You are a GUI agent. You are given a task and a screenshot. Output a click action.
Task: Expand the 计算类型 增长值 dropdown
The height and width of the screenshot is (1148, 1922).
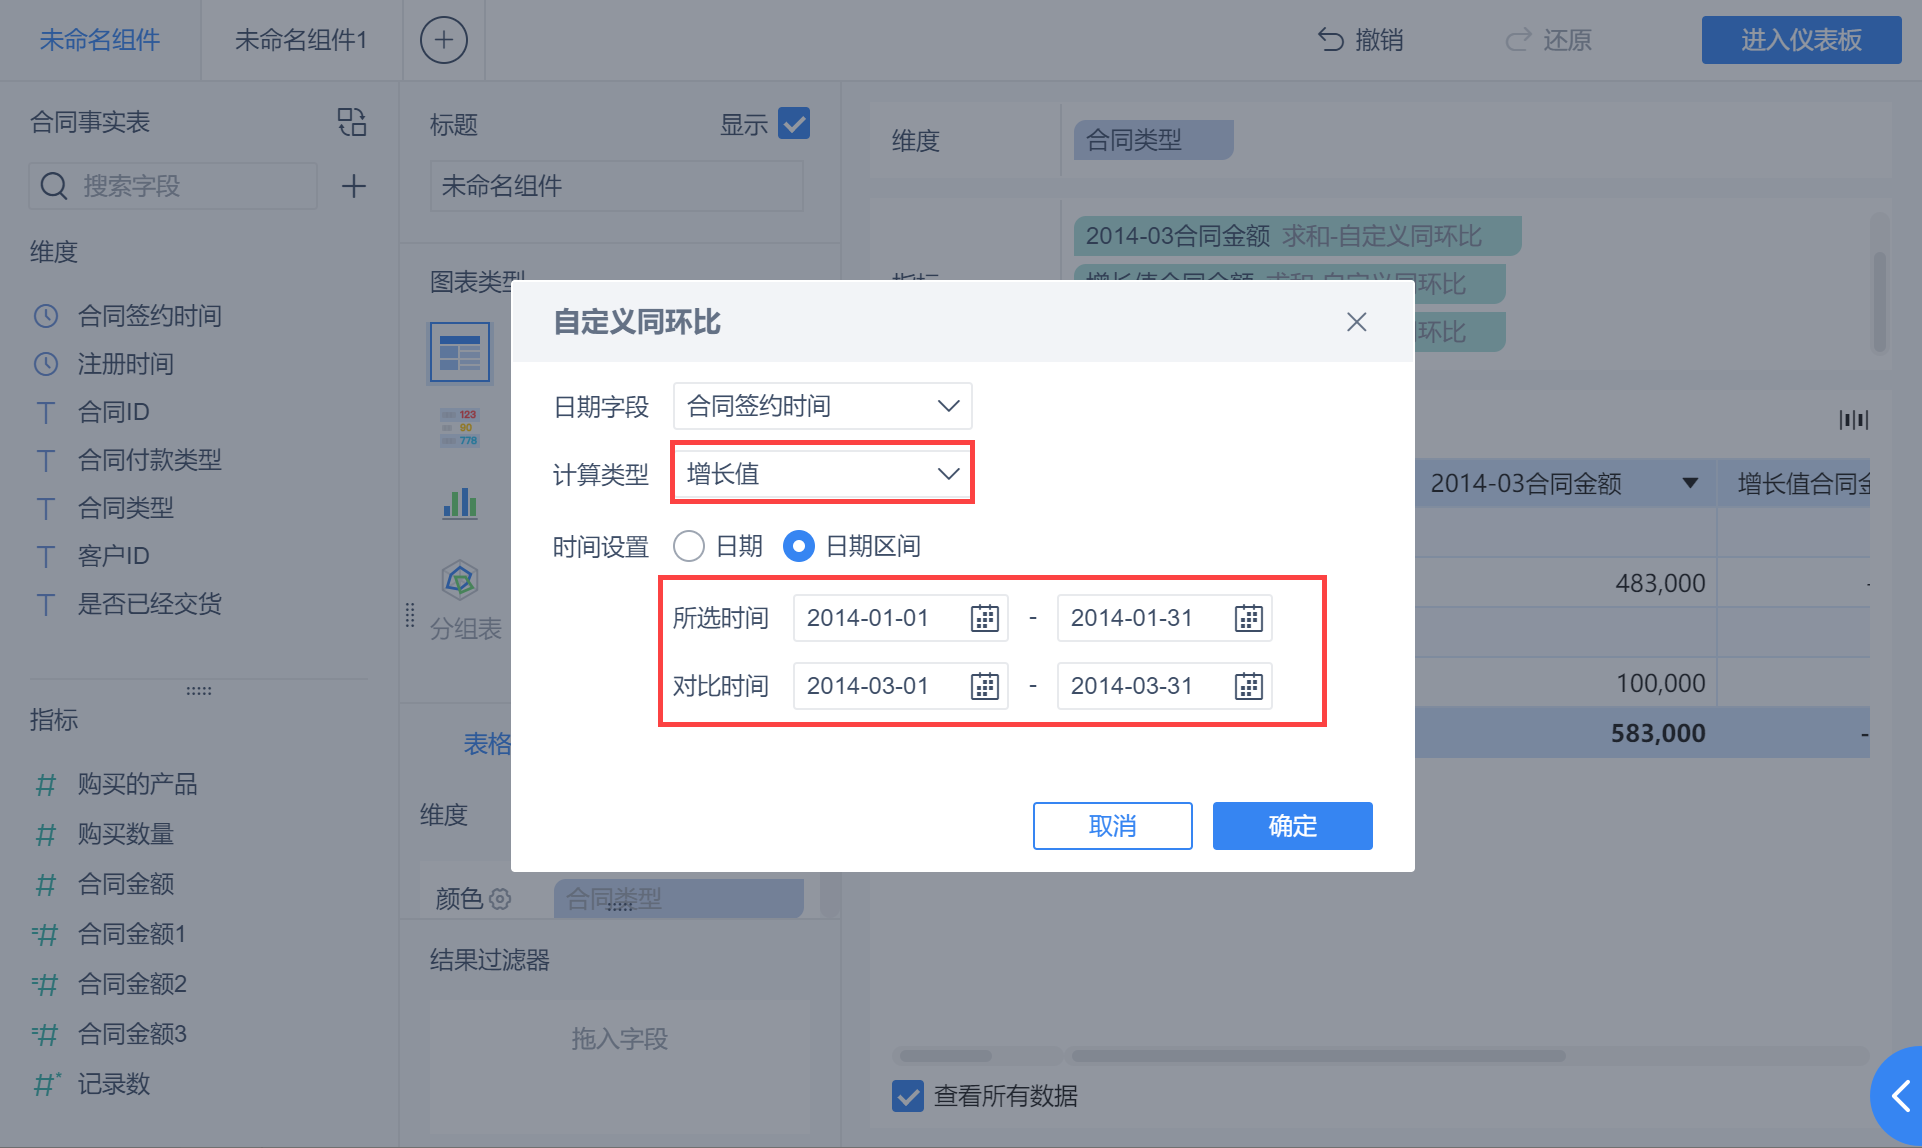tap(822, 474)
